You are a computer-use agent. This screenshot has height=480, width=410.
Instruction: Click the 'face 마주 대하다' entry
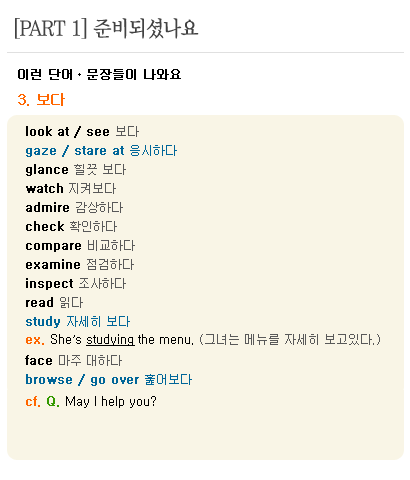pyautogui.click(x=74, y=361)
